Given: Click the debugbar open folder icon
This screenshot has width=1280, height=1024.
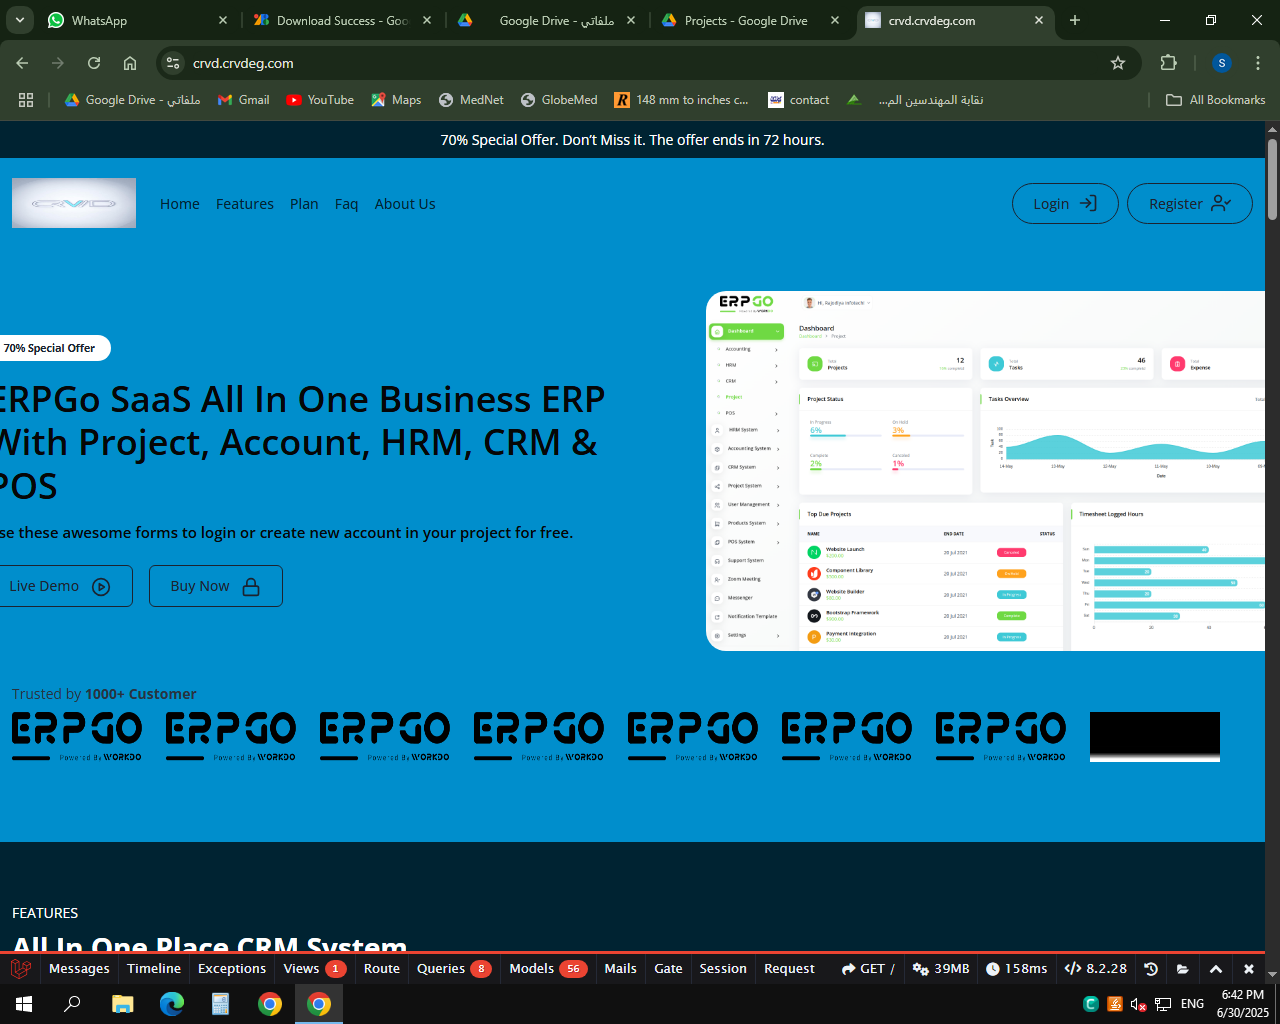Looking at the screenshot, I should pyautogui.click(x=1183, y=968).
